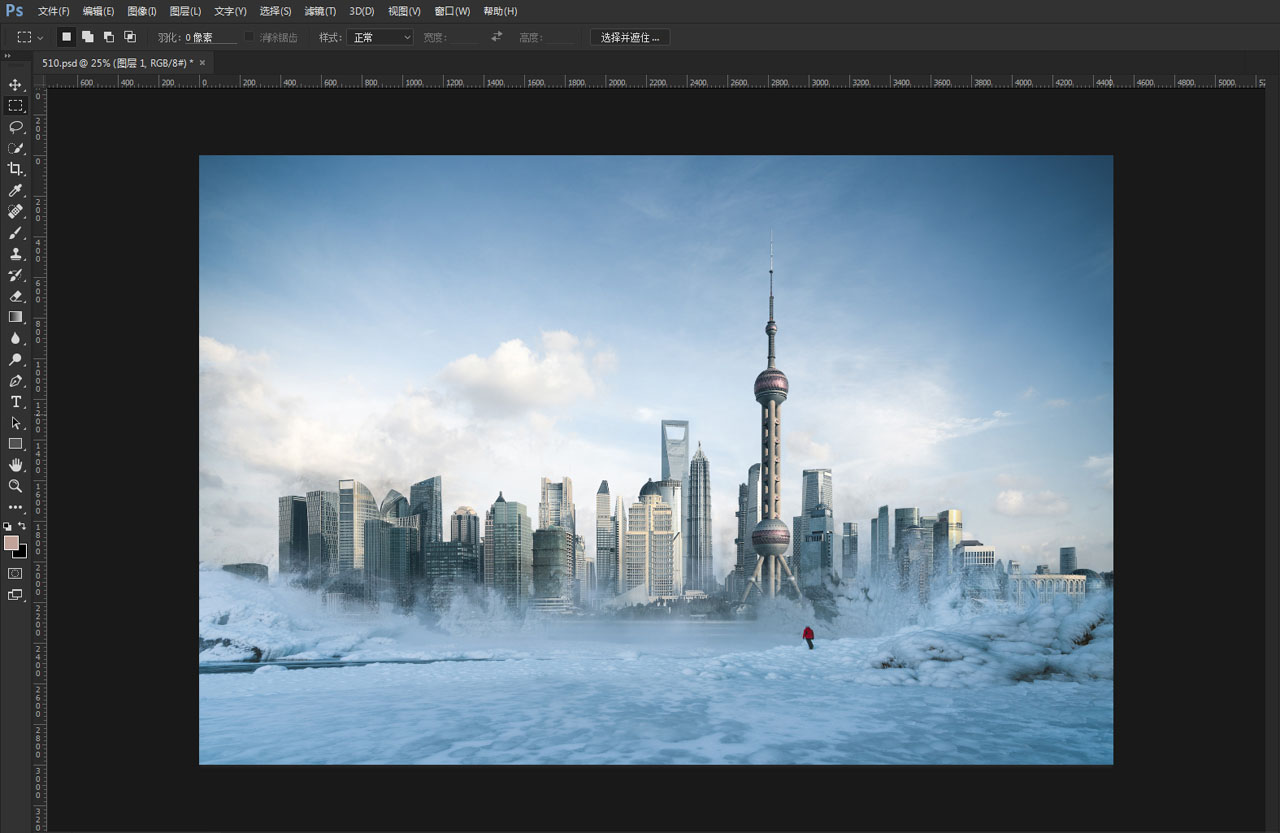Toggle the 消除锯齿 anti-alias checkbox
Image resolution: width=1280 pixels, height=833 pixels.
249,37
